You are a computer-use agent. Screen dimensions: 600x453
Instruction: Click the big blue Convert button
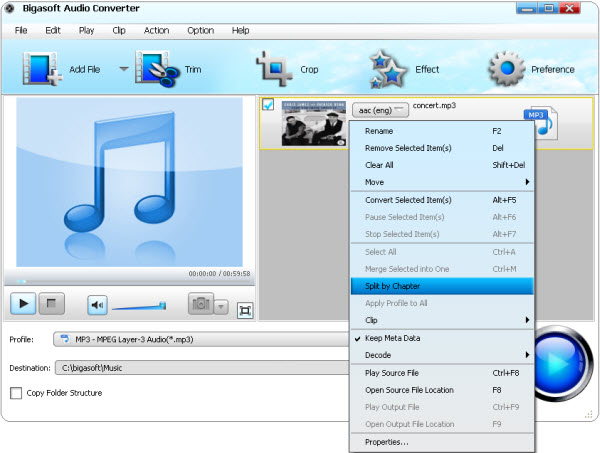(561, 362)
